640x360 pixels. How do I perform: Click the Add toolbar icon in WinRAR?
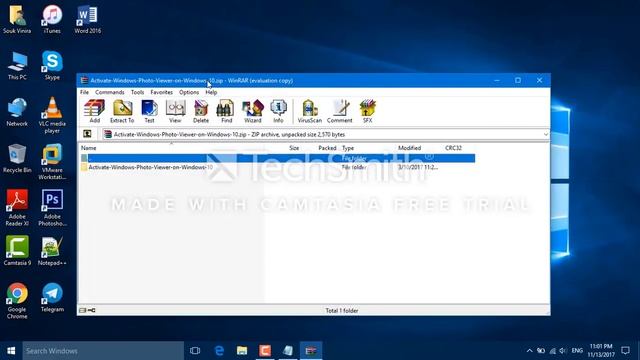click(94, 111)
